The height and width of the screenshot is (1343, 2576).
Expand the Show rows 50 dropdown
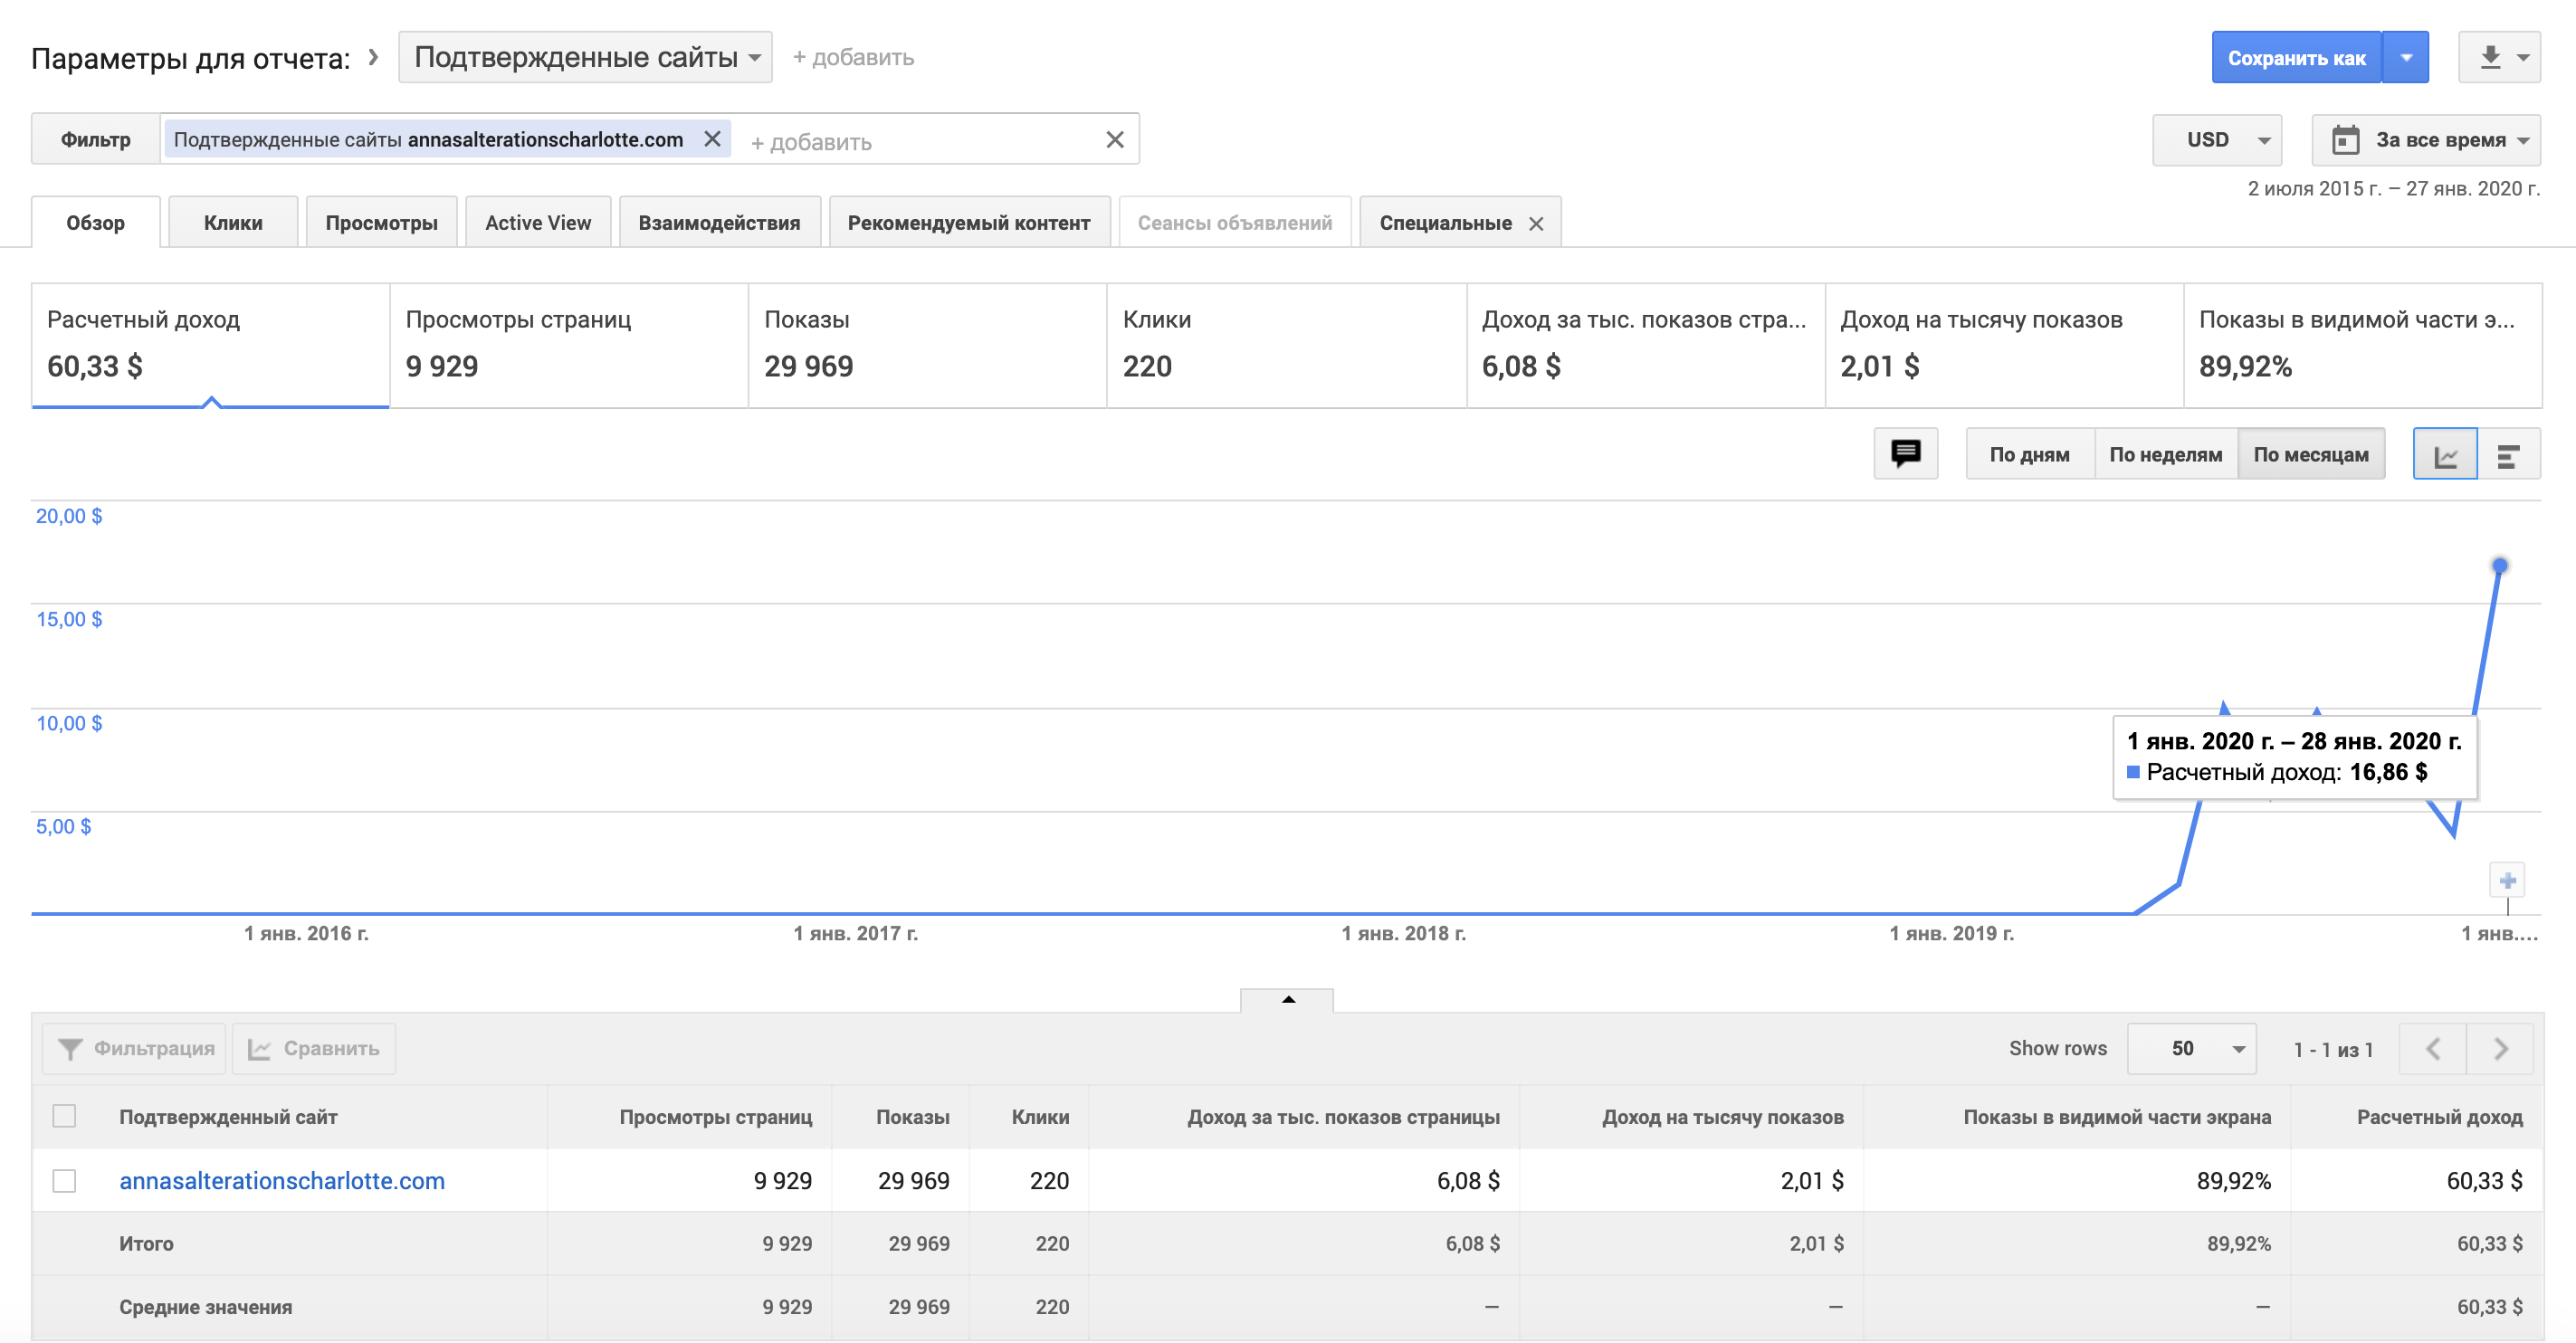(x=2191, y=1048)
